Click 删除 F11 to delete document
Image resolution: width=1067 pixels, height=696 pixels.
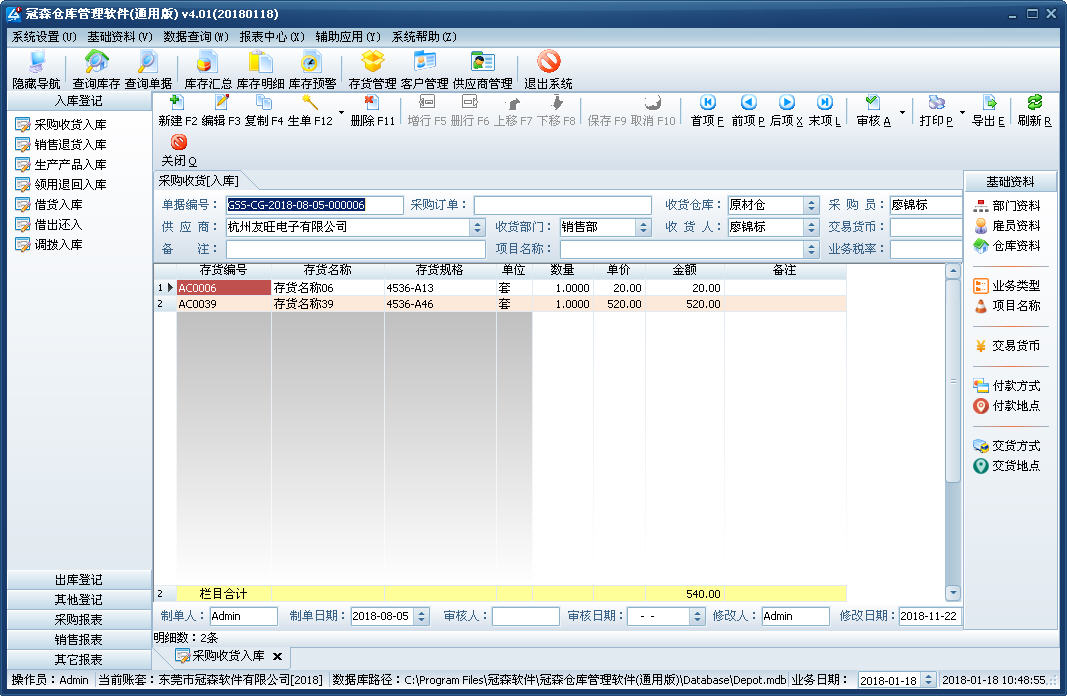click(372, 111)
